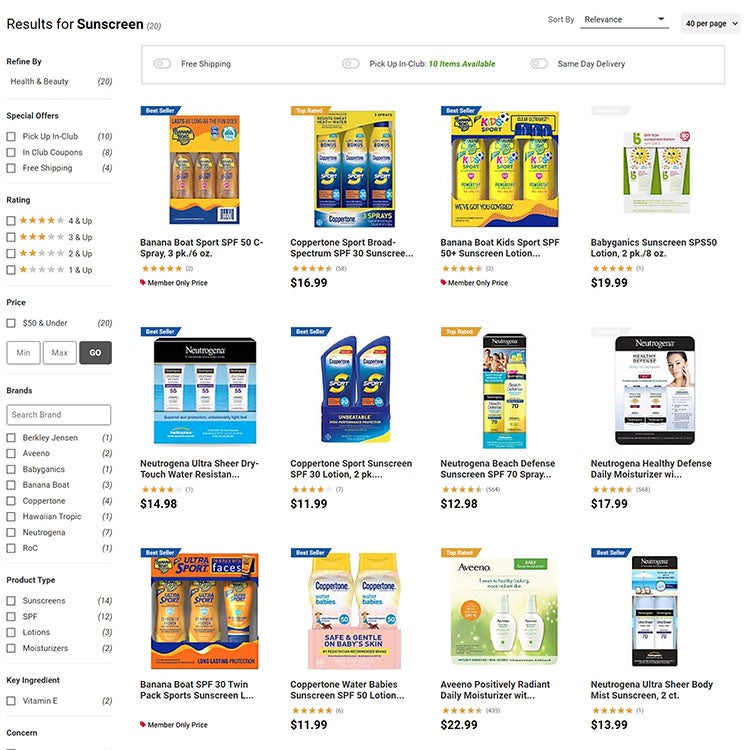
Task: Click the Search Brand input field
Action: click(59, 415)
